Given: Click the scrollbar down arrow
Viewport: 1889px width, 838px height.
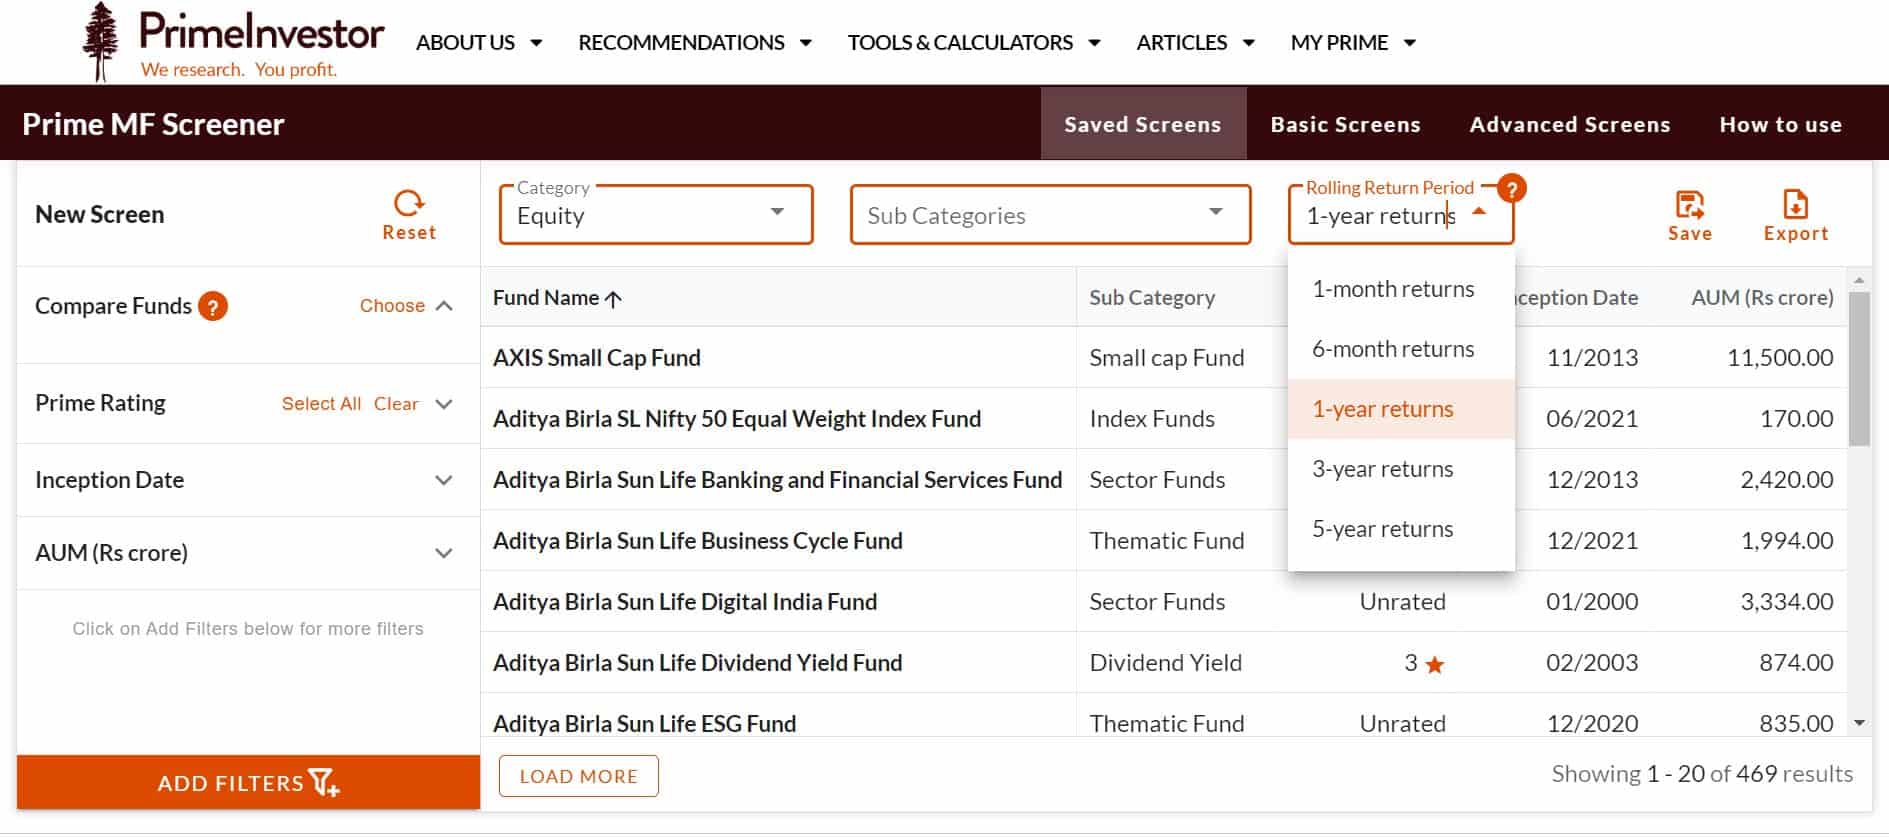Looking at the screenshot, I should click(1859, 723).
